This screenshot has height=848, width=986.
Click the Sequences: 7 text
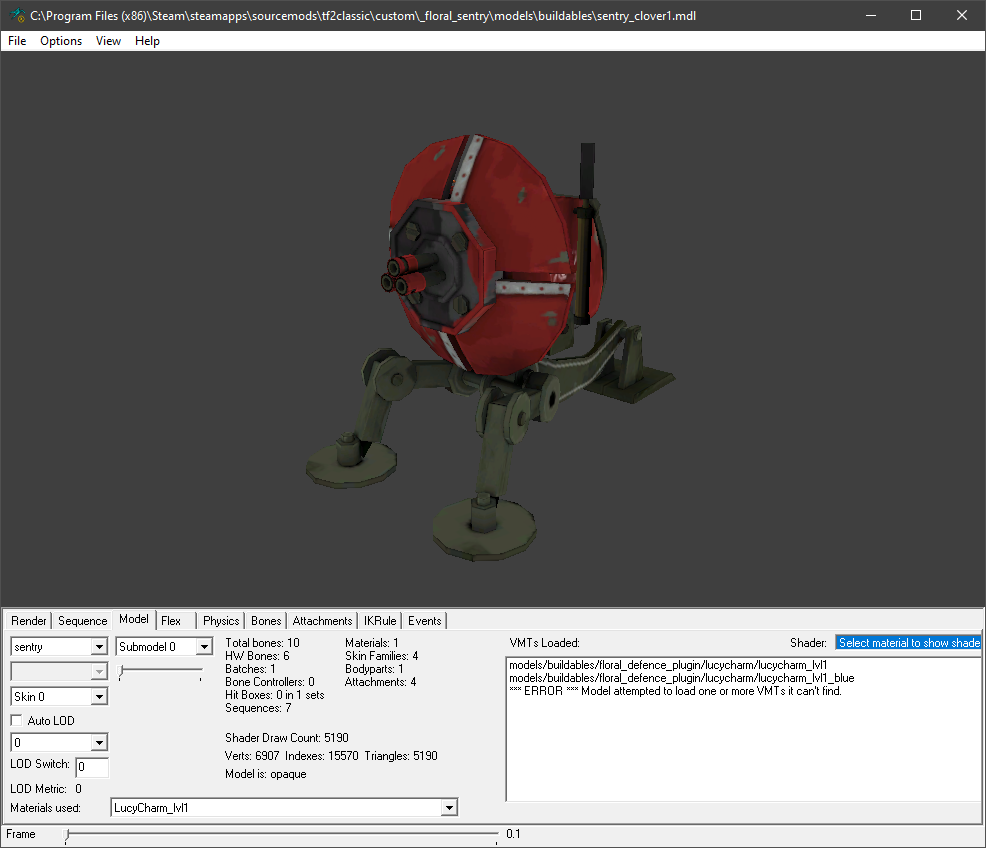click(258, 708)
